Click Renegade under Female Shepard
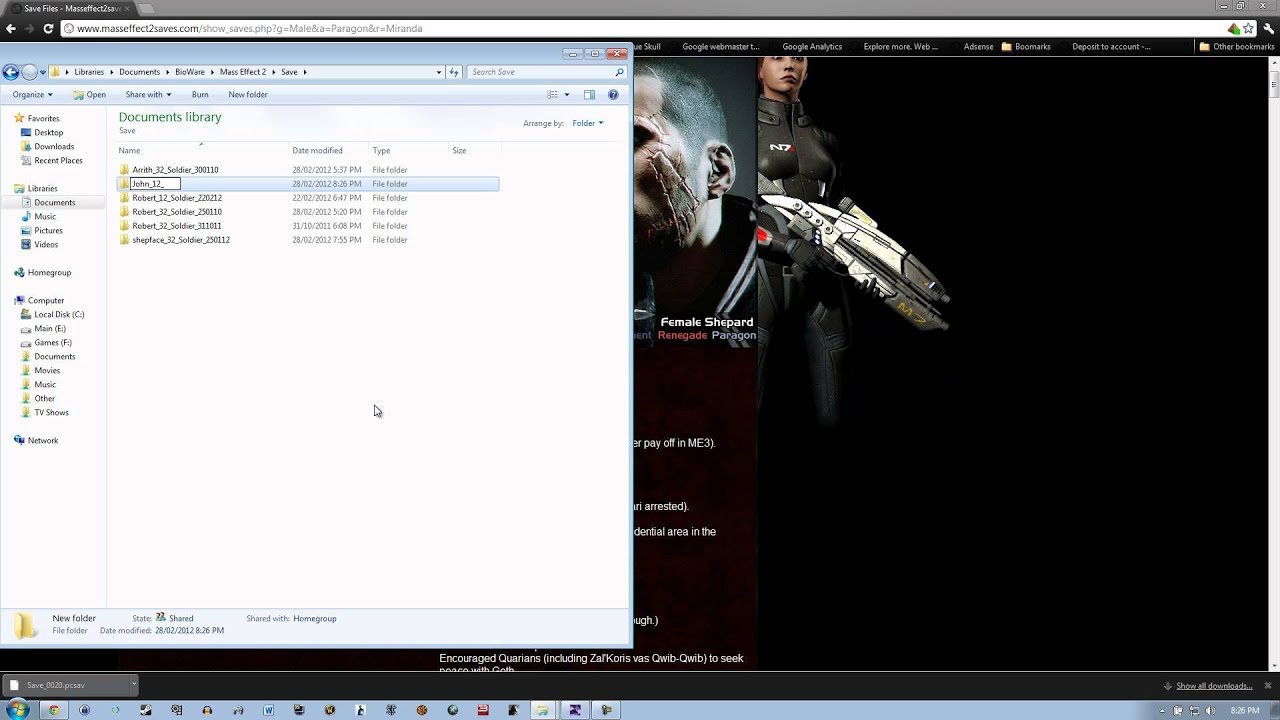Image resolution: width=1280 pixels, height=720 pixels. tap(683, 336)
